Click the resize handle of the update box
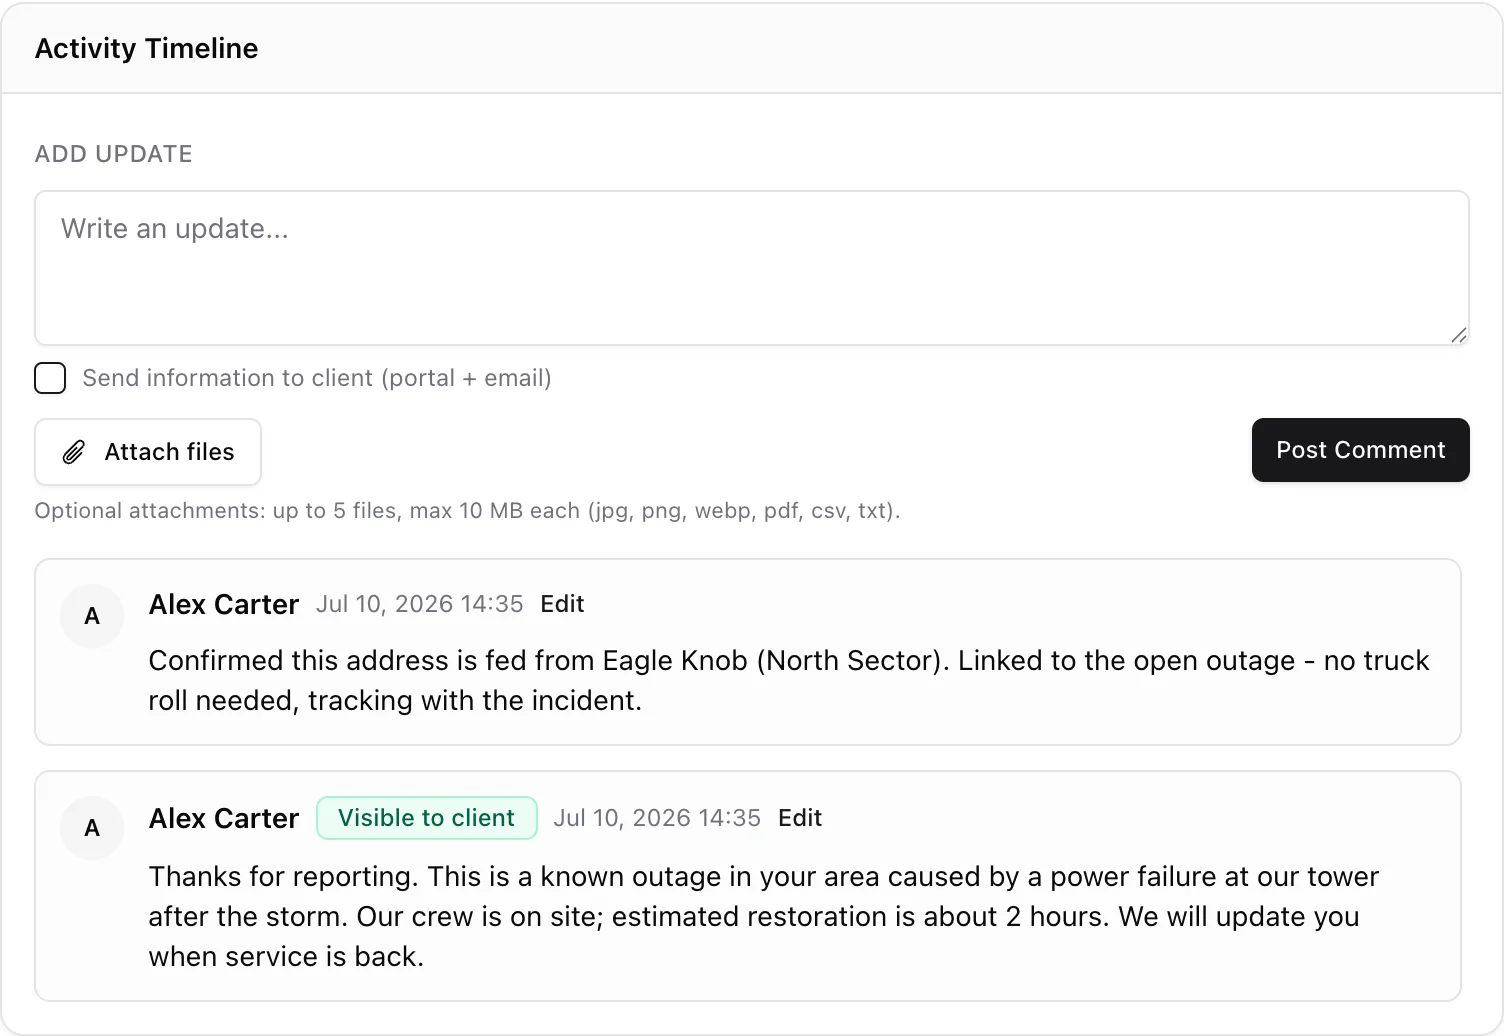 pyautogui.click(x=1459, y=335)
